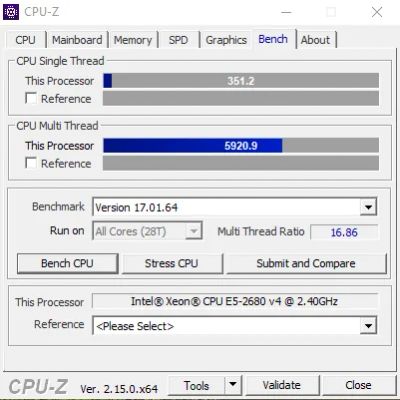Screen dimensions: 400x400
Task: Switch to the Mainboard tab
Action: point(77,40)
